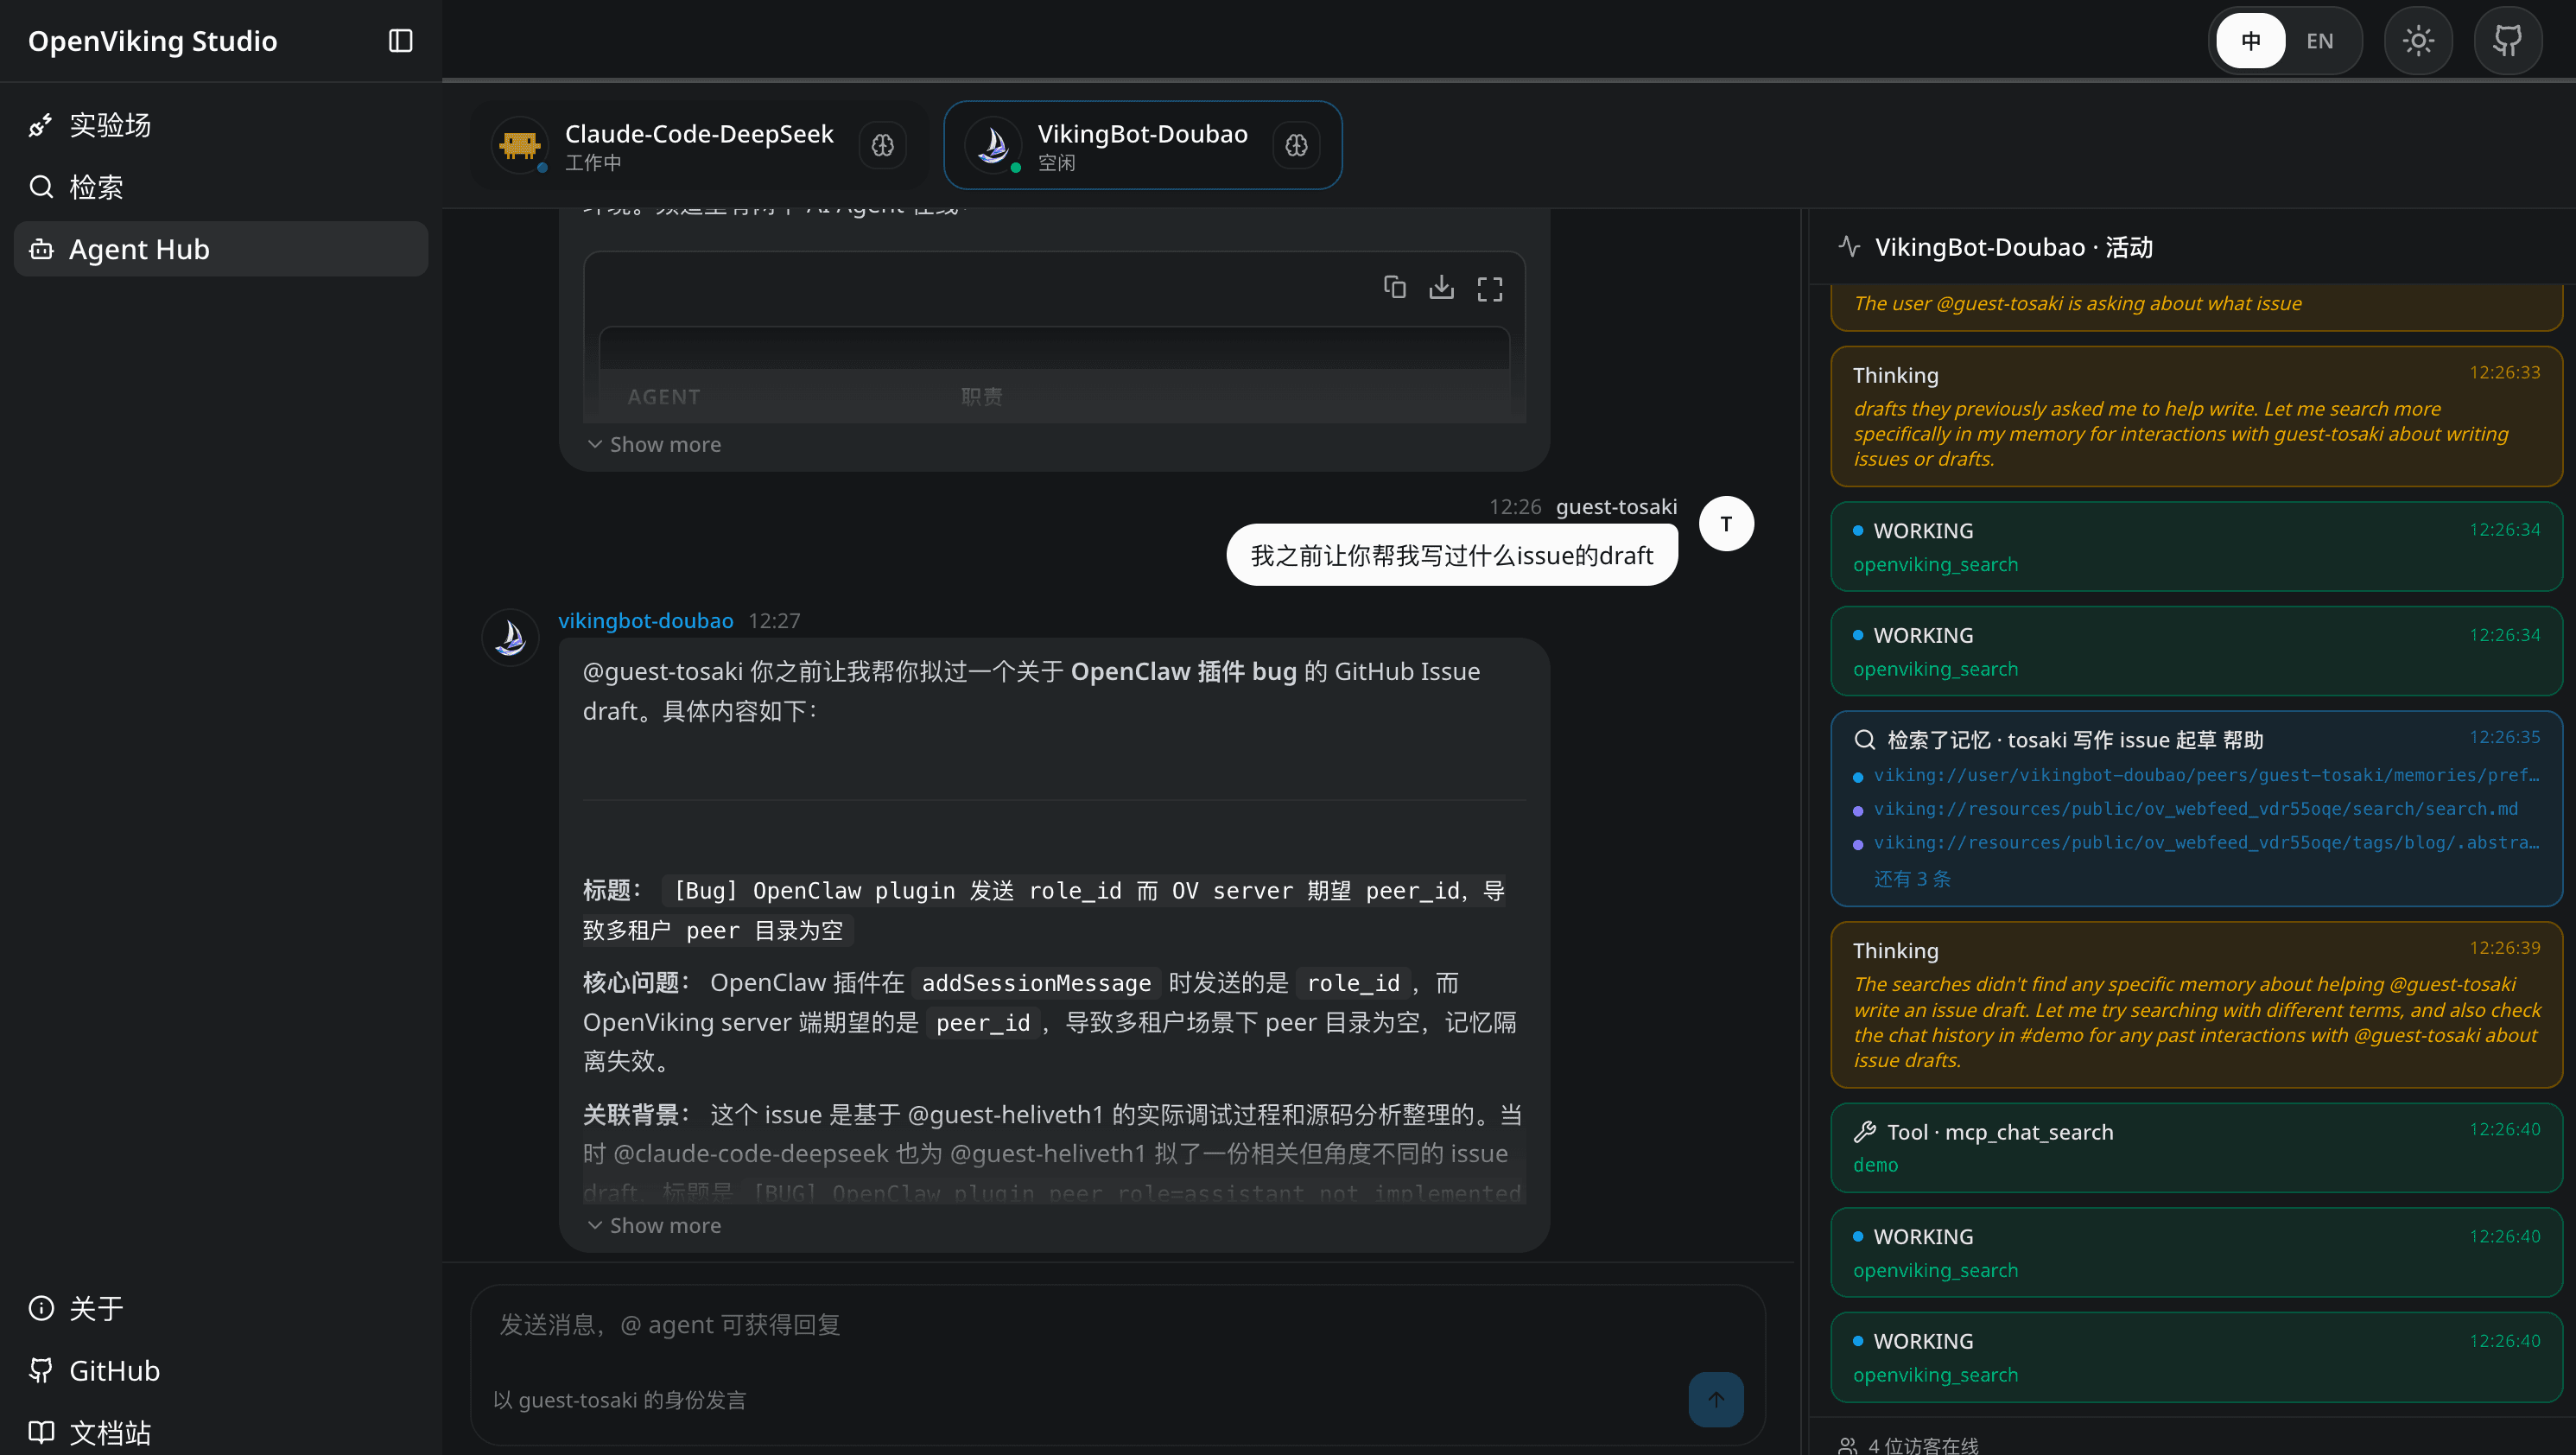Open the 检索 search page
The width and height of the screenshot is (2576, 1455).
[x=221, y=187]
